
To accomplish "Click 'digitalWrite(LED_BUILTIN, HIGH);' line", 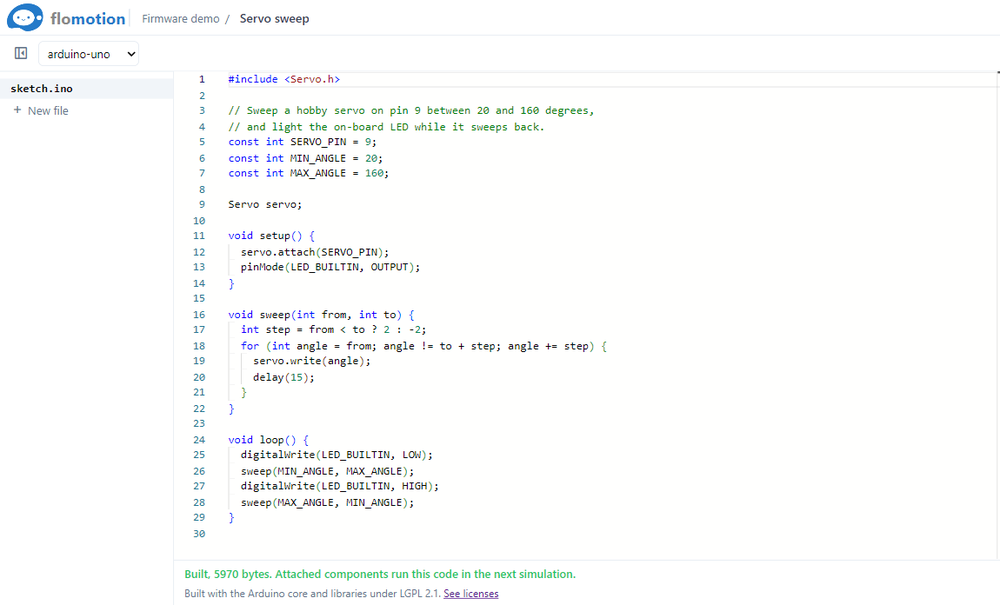I will [340, 485].
